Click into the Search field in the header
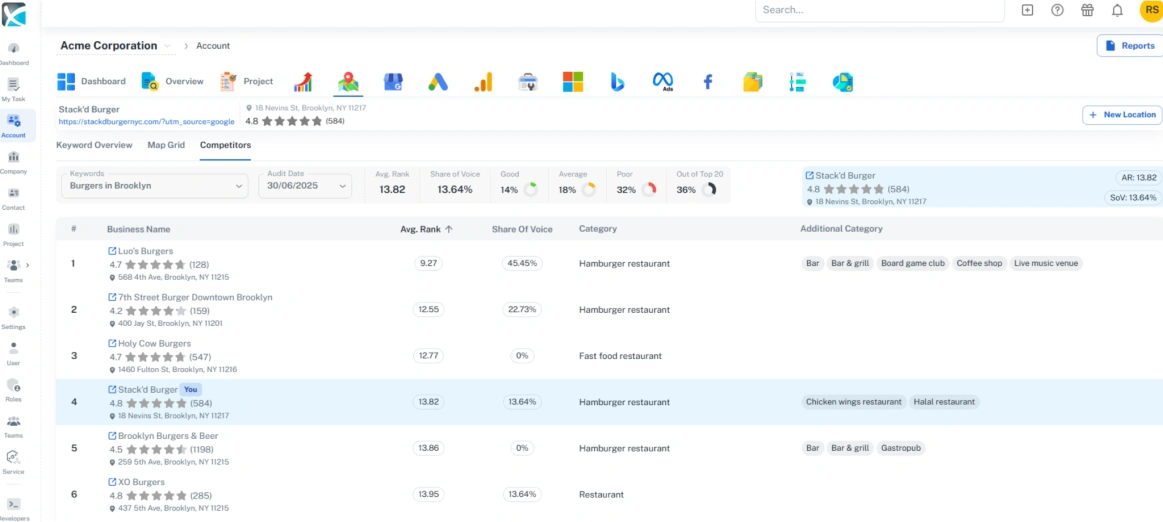Screen dimensions: 1163x522 coord(880,10)
